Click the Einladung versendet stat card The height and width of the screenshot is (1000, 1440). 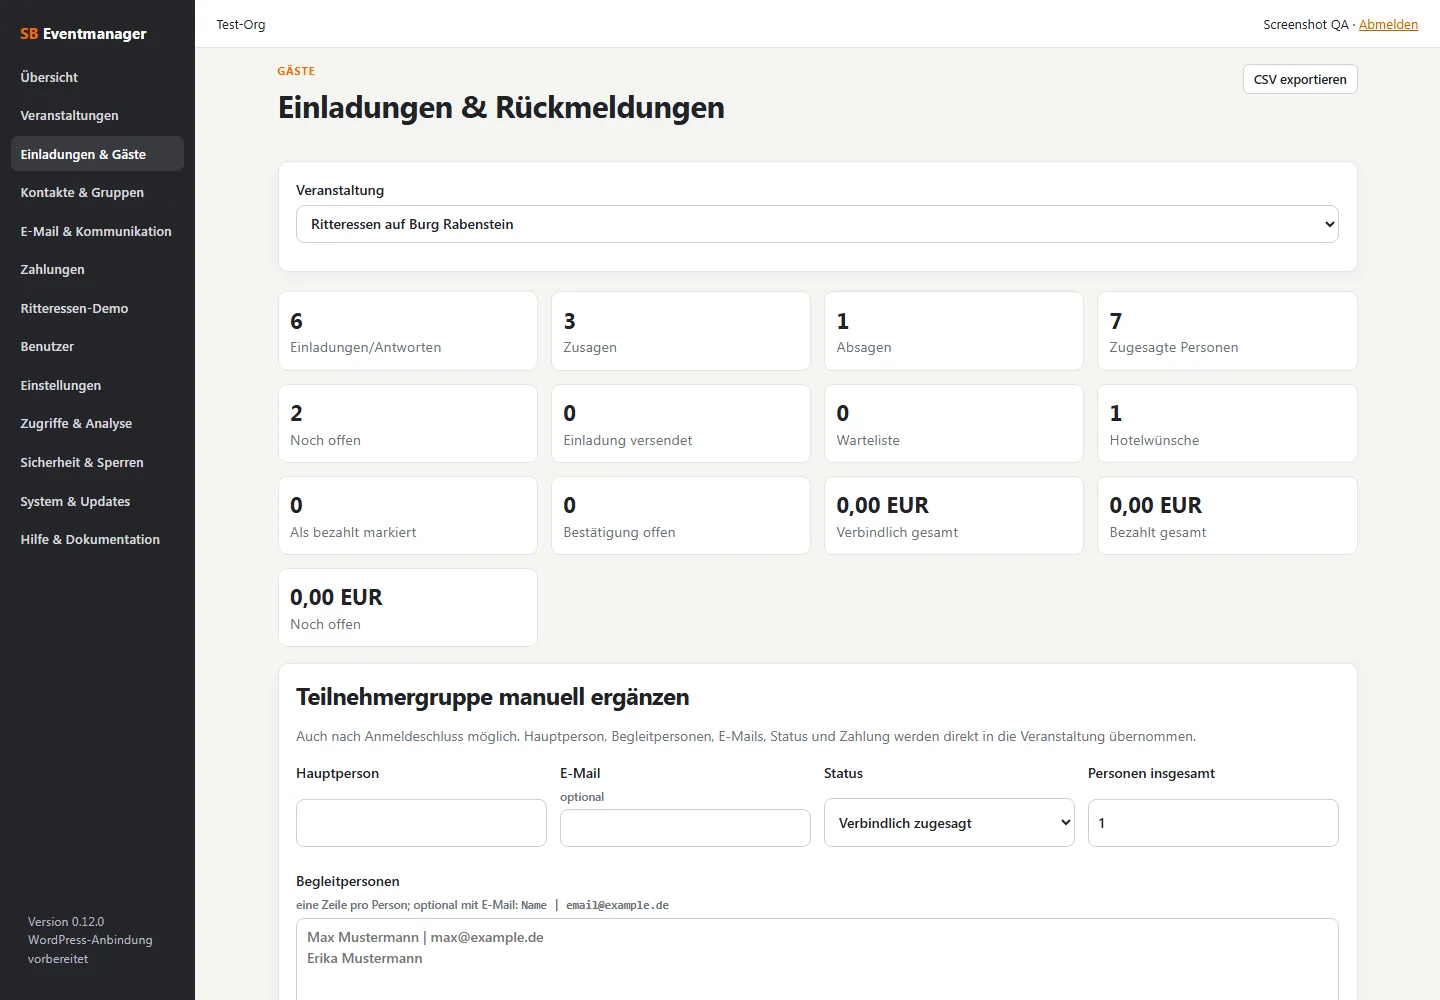tap(681, 424)
